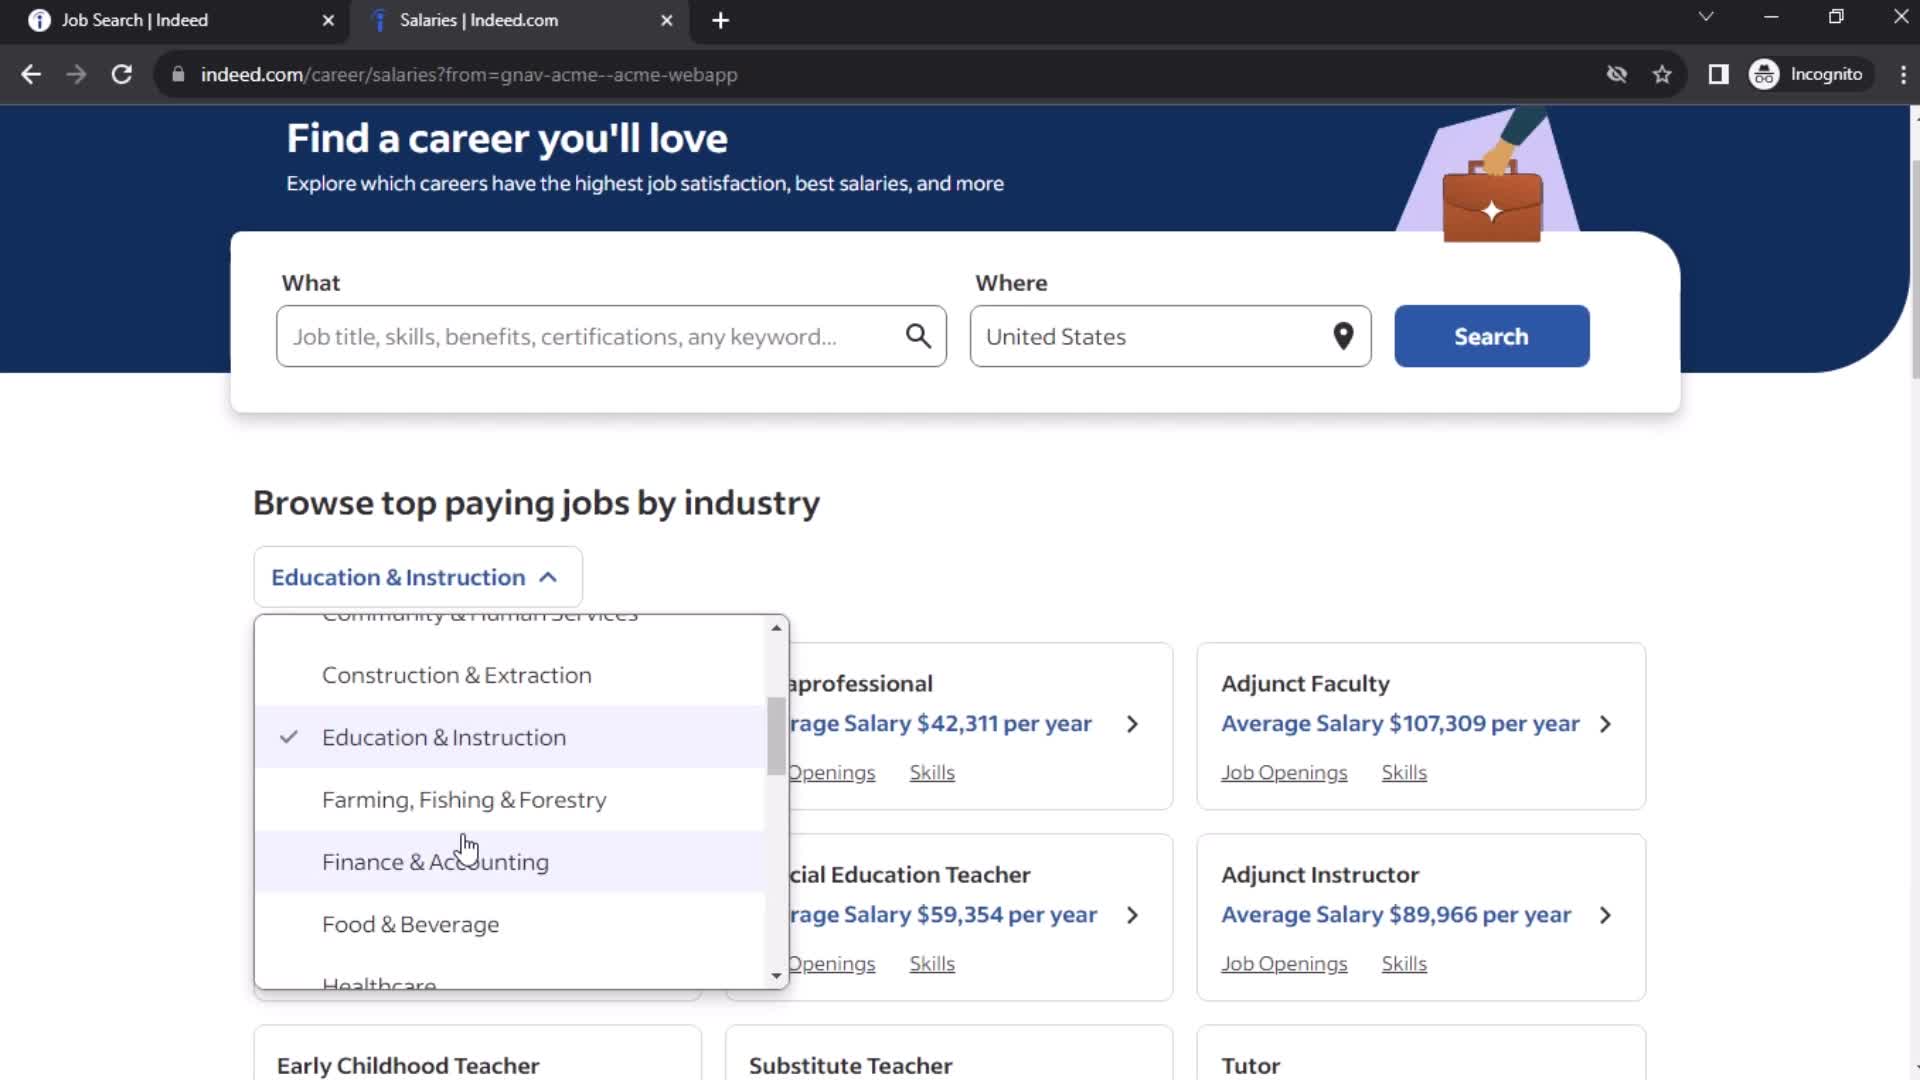The width and height of the screenshot is (1920, 1080).
Task: Click the dropdown list scrollbar thumb
Action: point(776,736)
